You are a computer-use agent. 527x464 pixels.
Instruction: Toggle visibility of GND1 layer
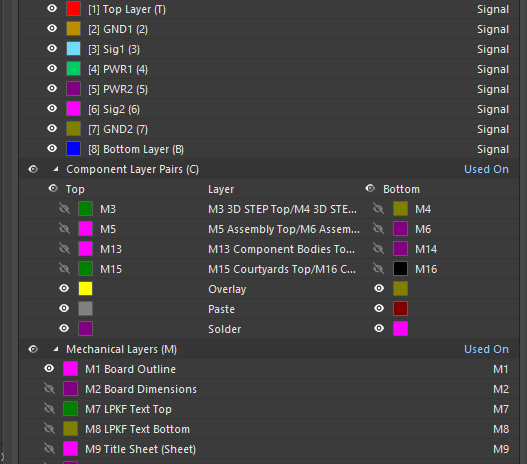pyautogui.click(x=52, y=28)
